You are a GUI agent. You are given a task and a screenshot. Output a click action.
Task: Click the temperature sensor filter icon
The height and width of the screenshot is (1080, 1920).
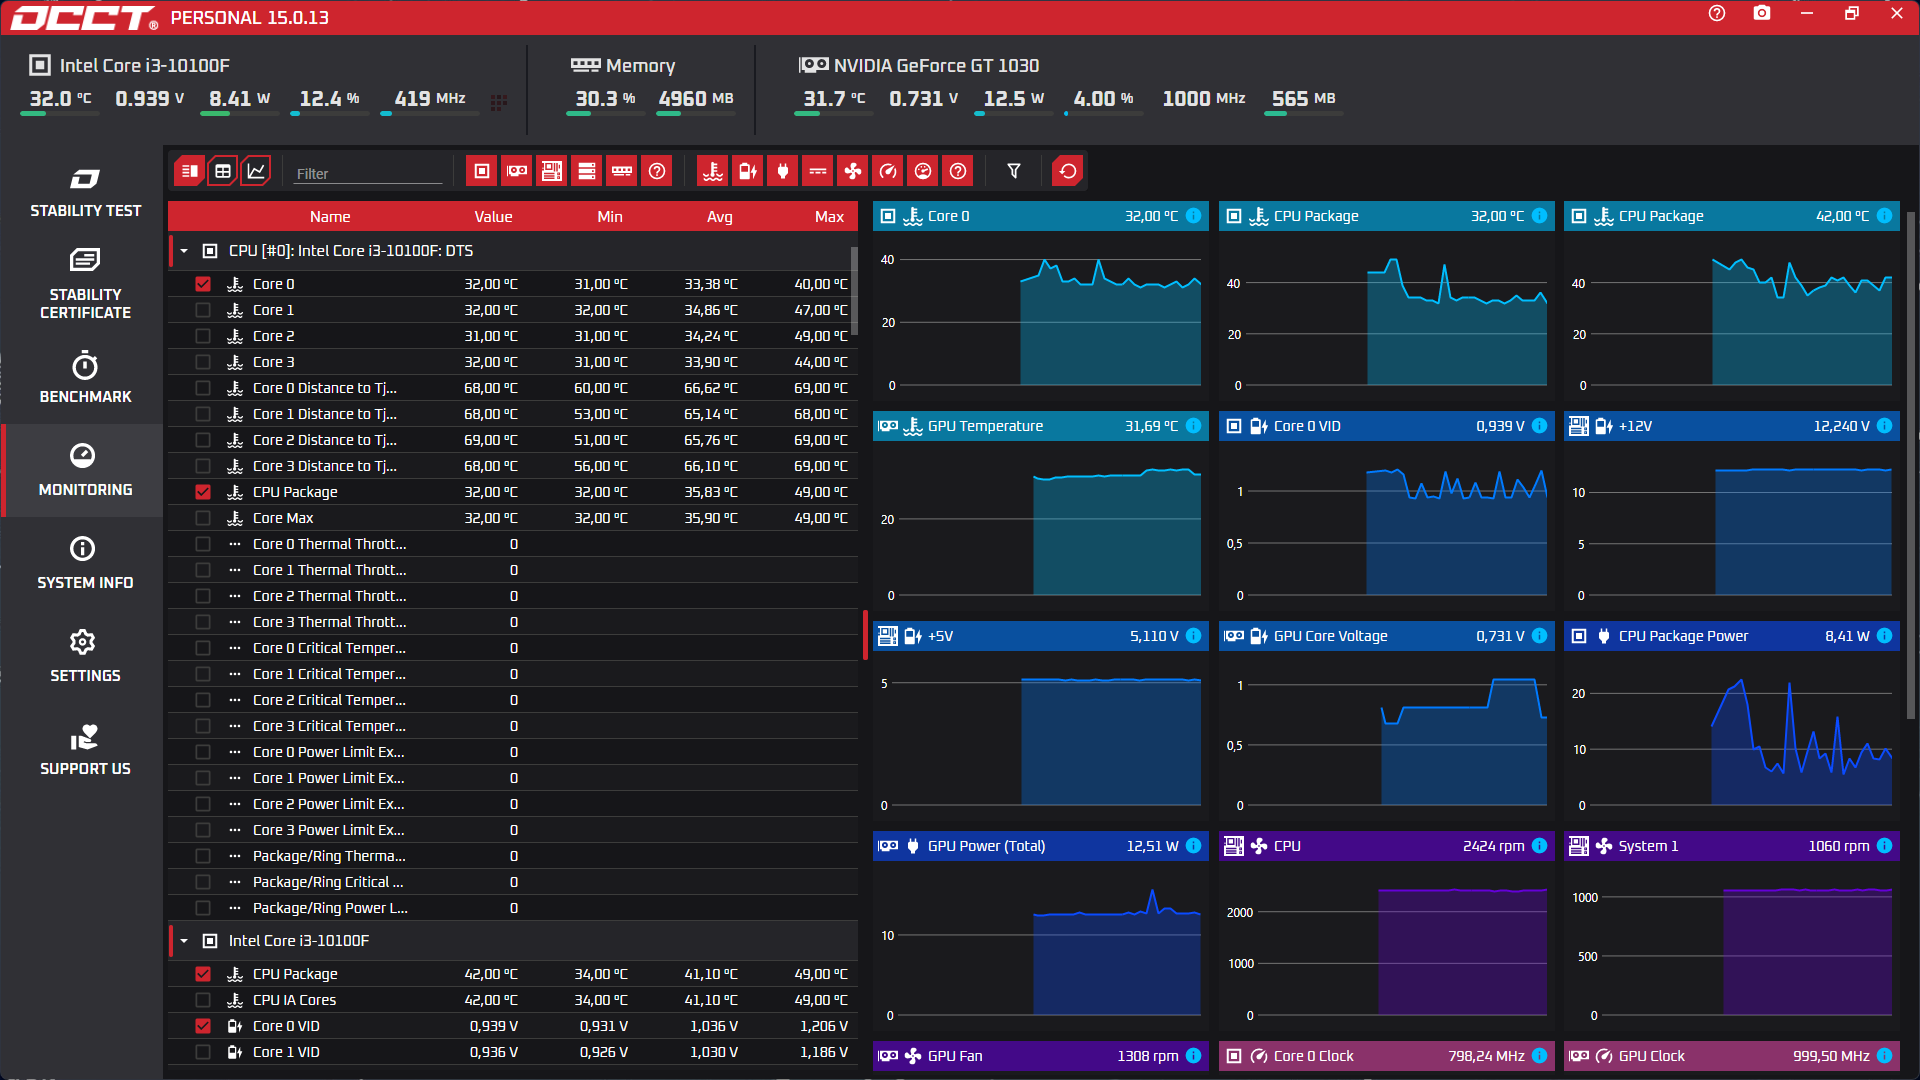(x=712, y=171)
